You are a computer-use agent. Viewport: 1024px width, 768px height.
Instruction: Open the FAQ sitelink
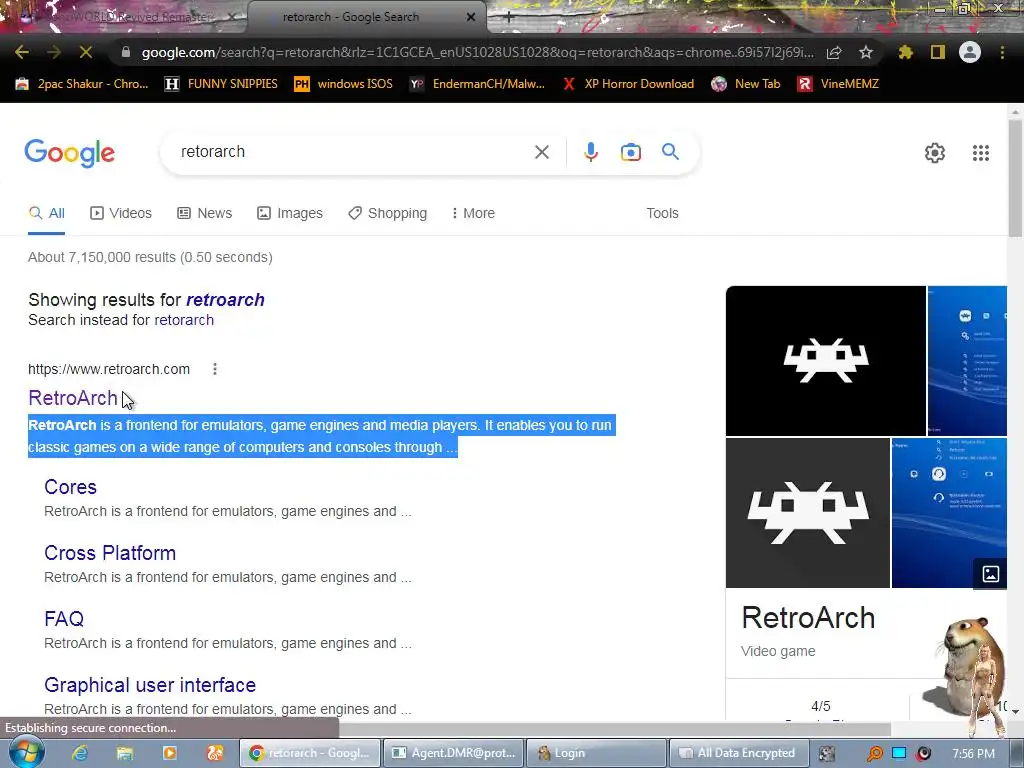[64, 618]
